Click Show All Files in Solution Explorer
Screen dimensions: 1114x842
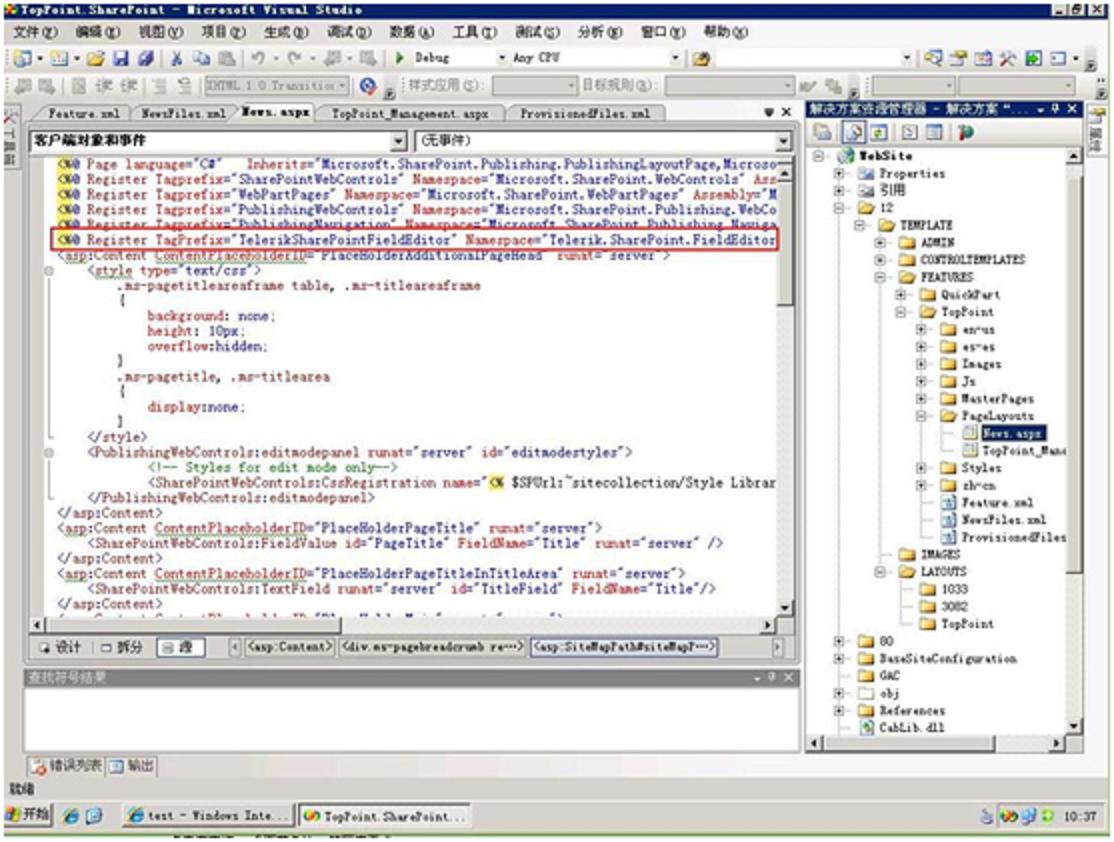[855, 132]
